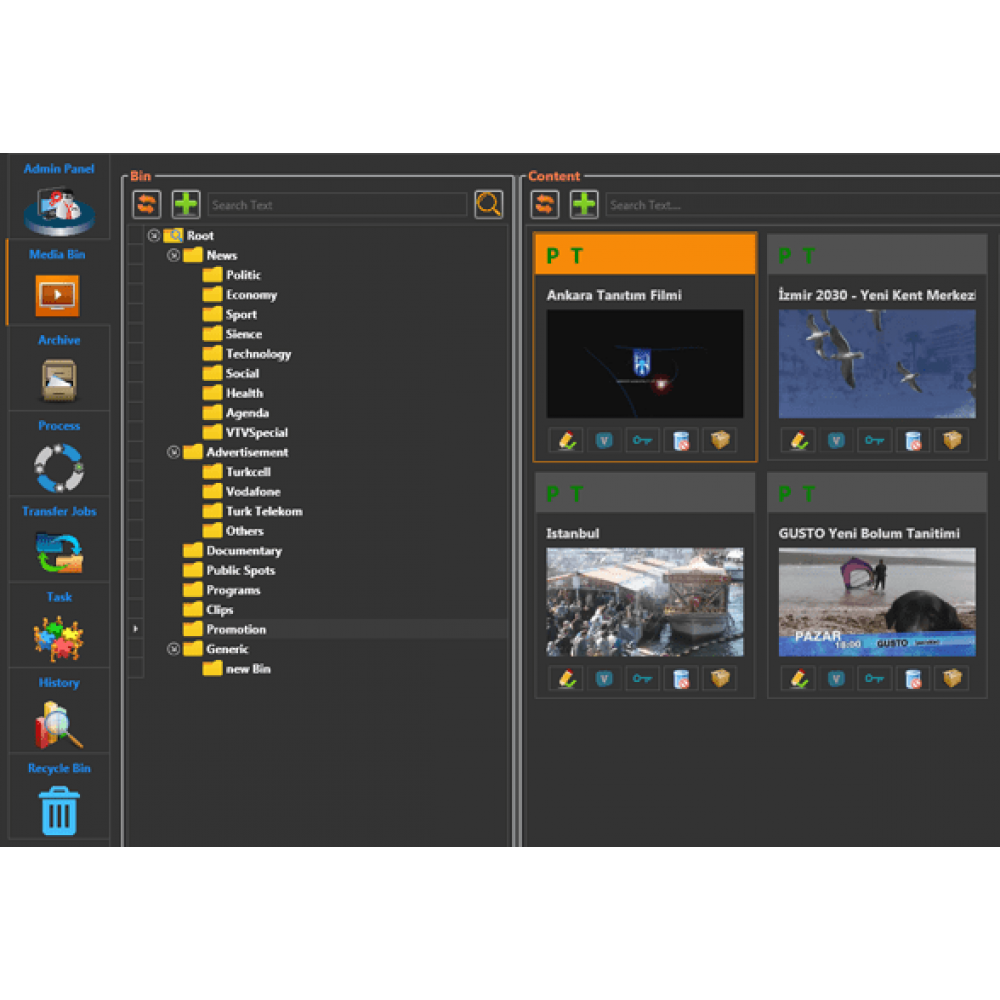1000x1000 pixels.
Task: Open the Admin Panel icon
Action: (59, 209)
